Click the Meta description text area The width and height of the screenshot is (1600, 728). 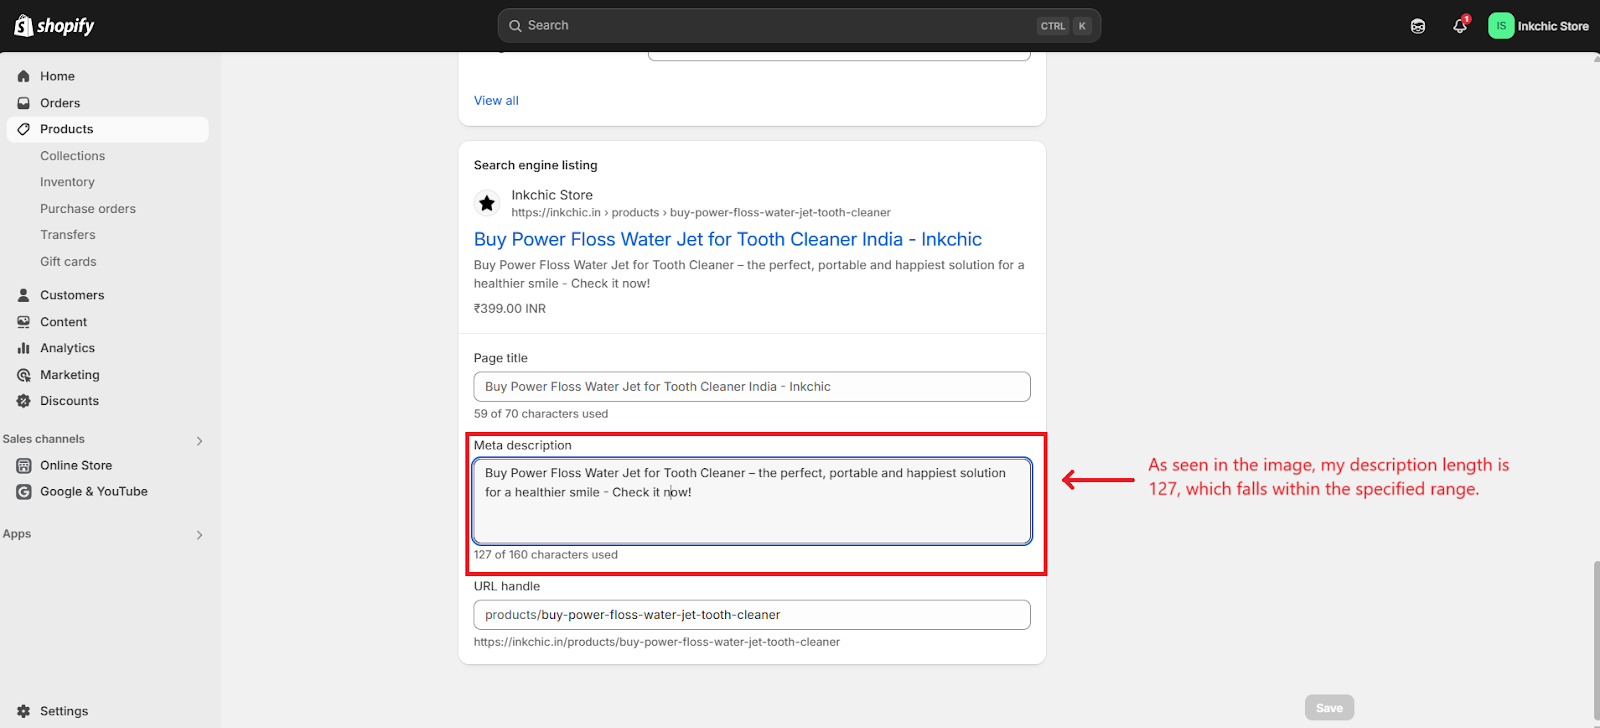752,501
